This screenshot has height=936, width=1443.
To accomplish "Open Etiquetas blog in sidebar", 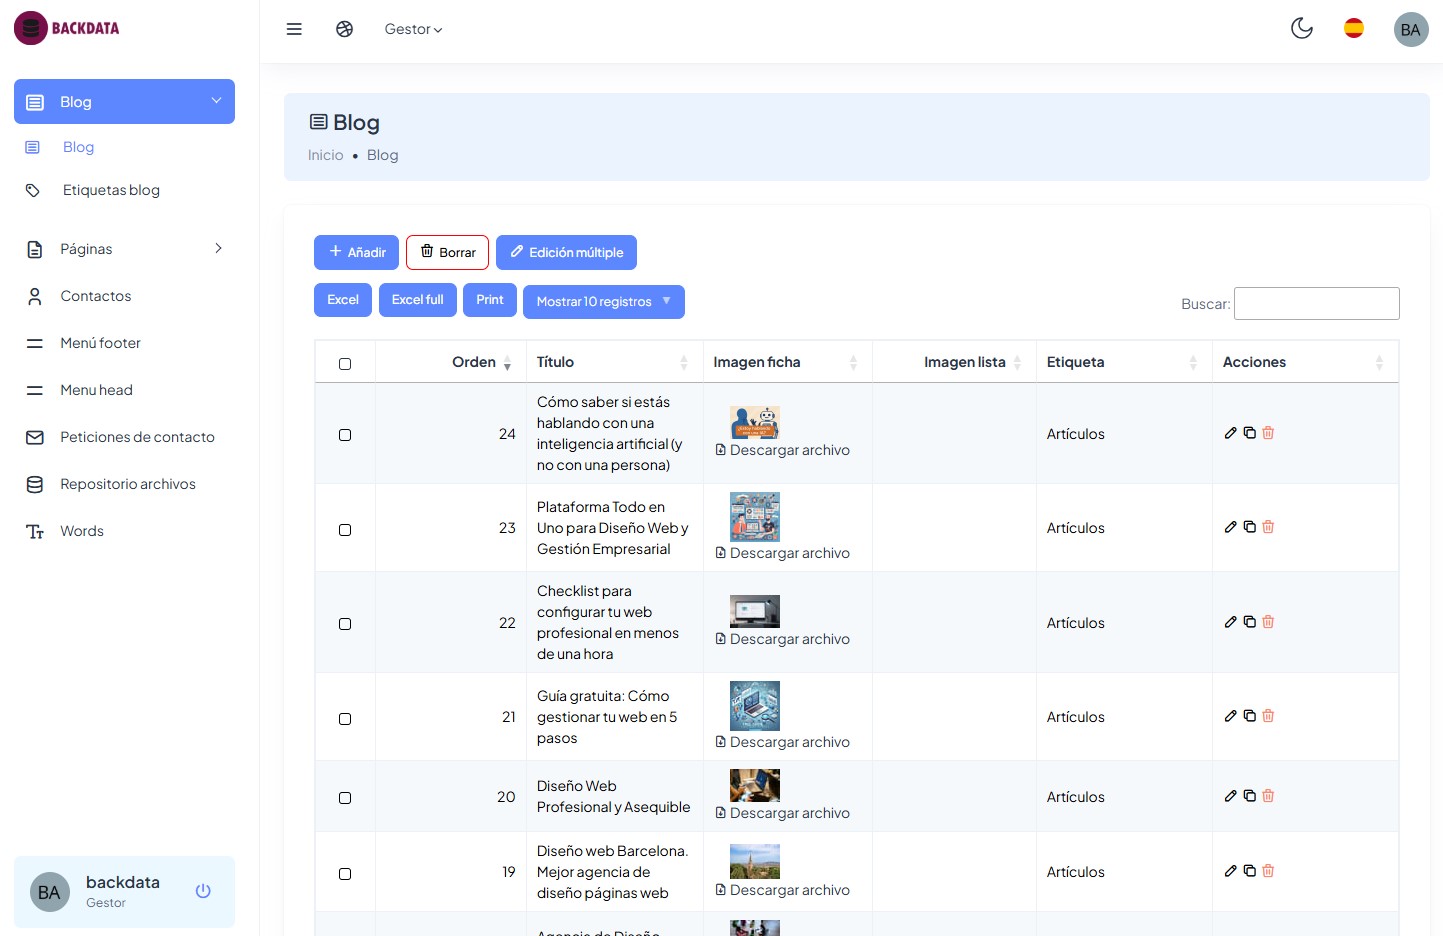I will tap(111, 190).
